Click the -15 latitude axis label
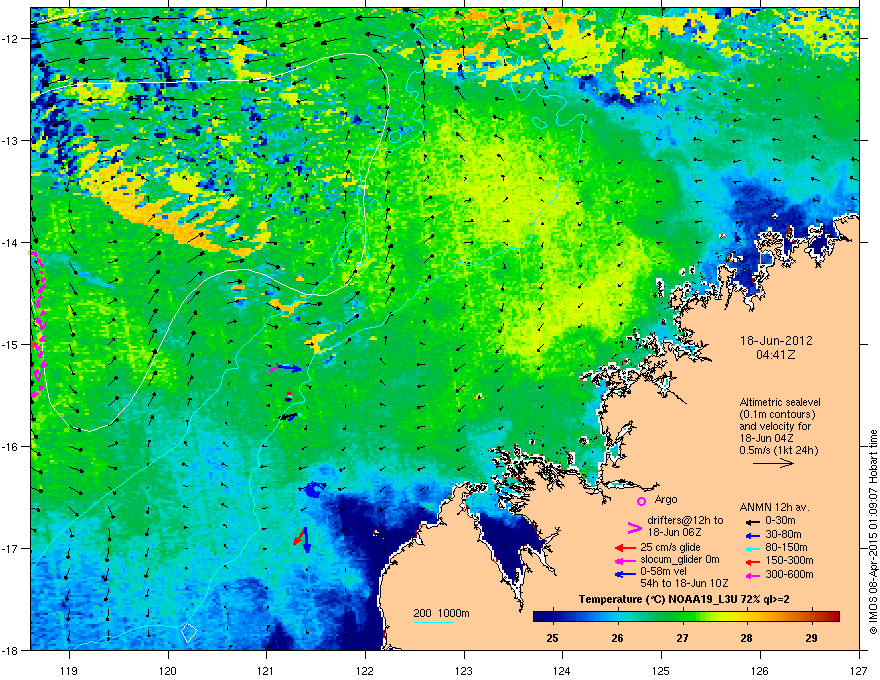 11,344
